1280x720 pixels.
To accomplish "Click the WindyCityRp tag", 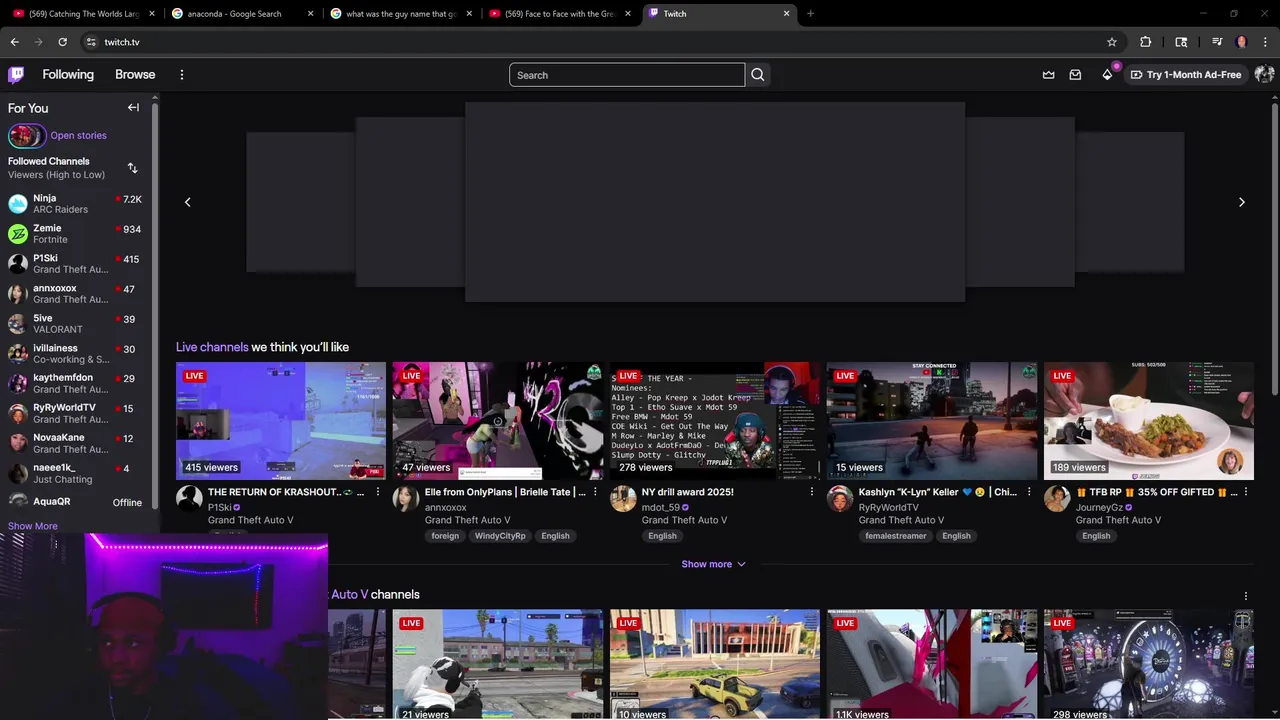I will pyautogui.click(x=500, y=536).
